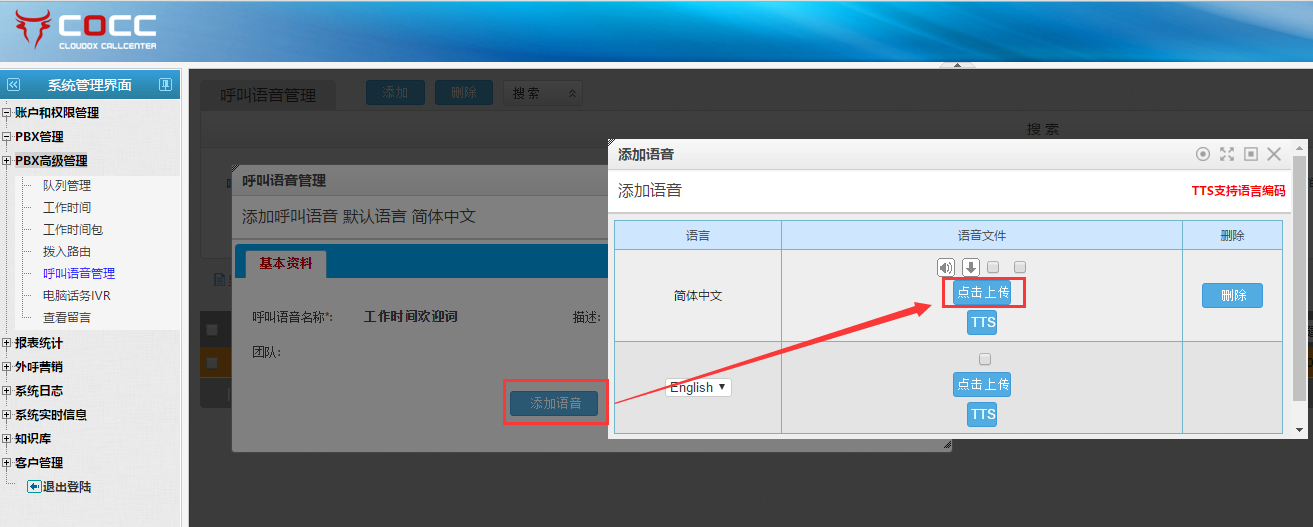Click the fullscreen expand icon of 添加语音 dialog
The height and width of the screenshot is (527, 1313).
pyautogui.click(x=1227, y=154)
